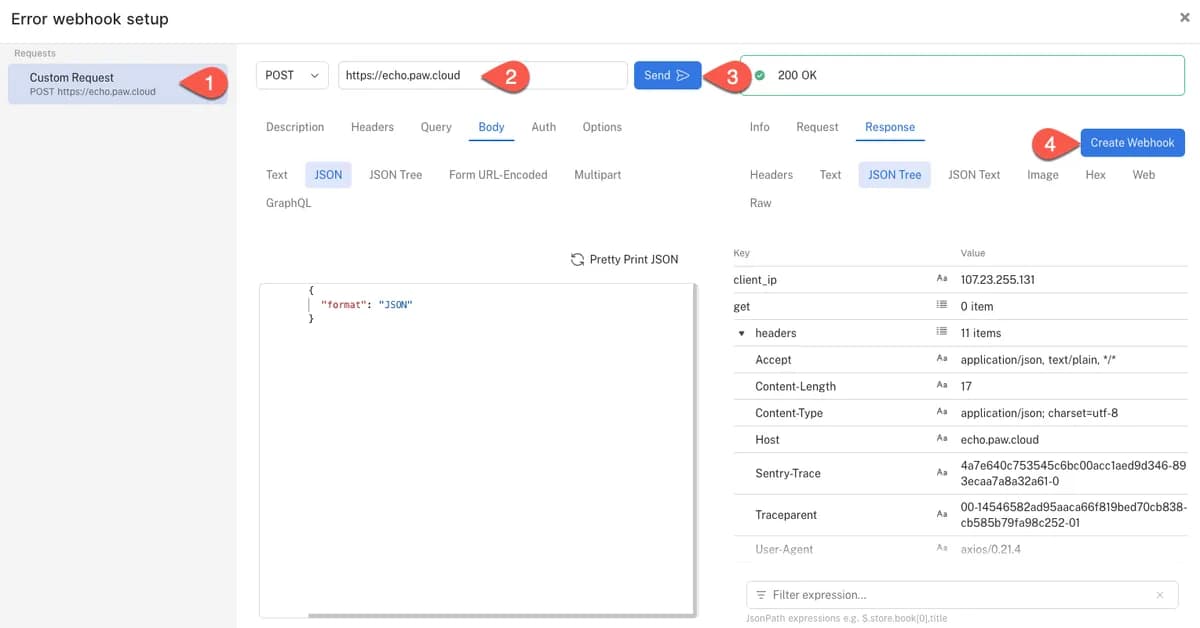Open the Request tab in the response pane
The height and width of the screenshot is (628, 1200).
point(817,127)
